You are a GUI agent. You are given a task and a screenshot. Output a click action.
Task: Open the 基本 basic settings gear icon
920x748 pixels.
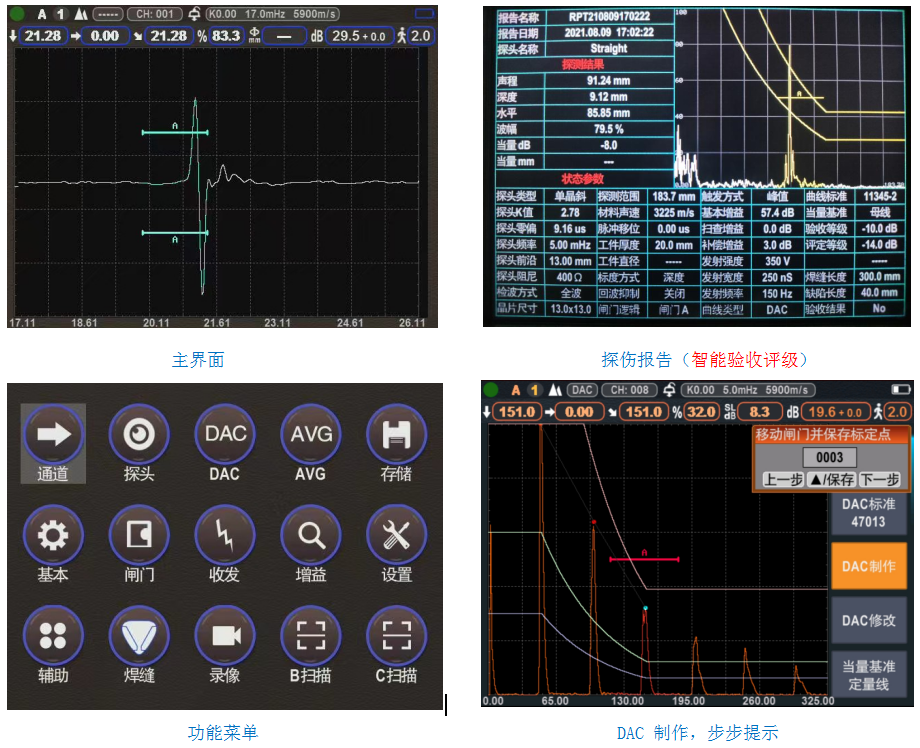point(53,536)
